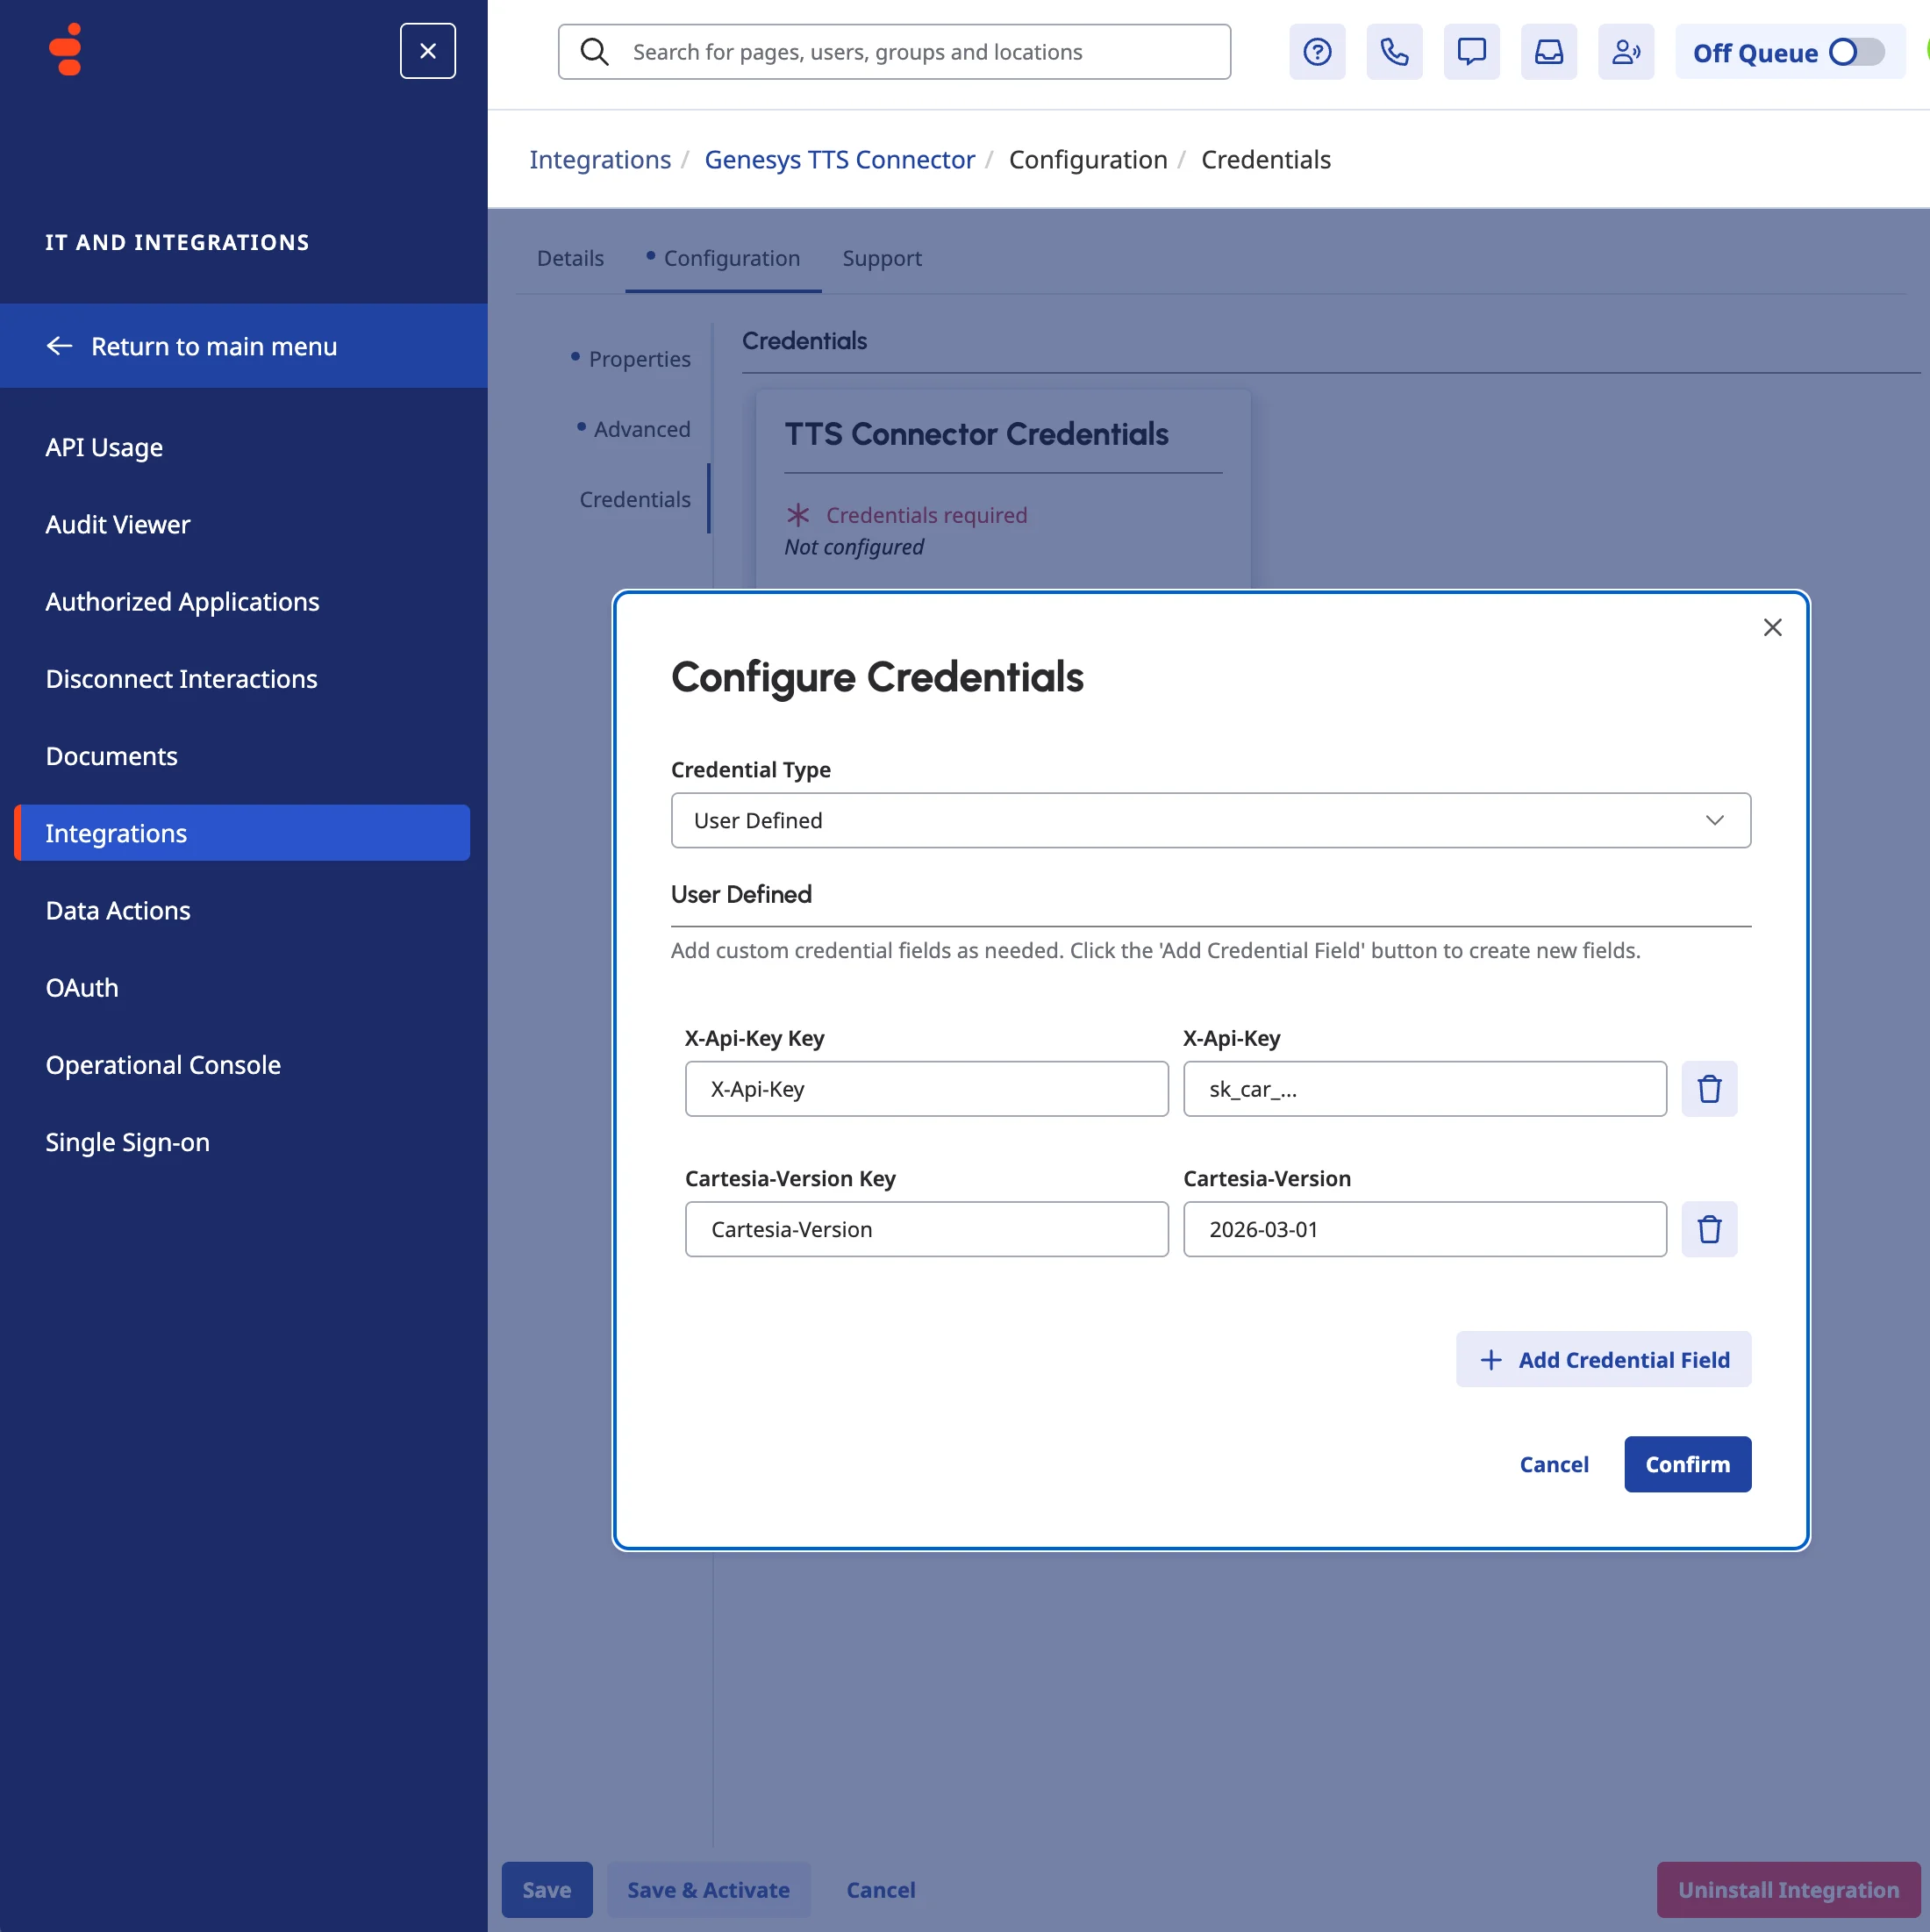The image size is (1930, 1932).
Task: Select the Credentials side section
Action: click(x=635, y=499)
